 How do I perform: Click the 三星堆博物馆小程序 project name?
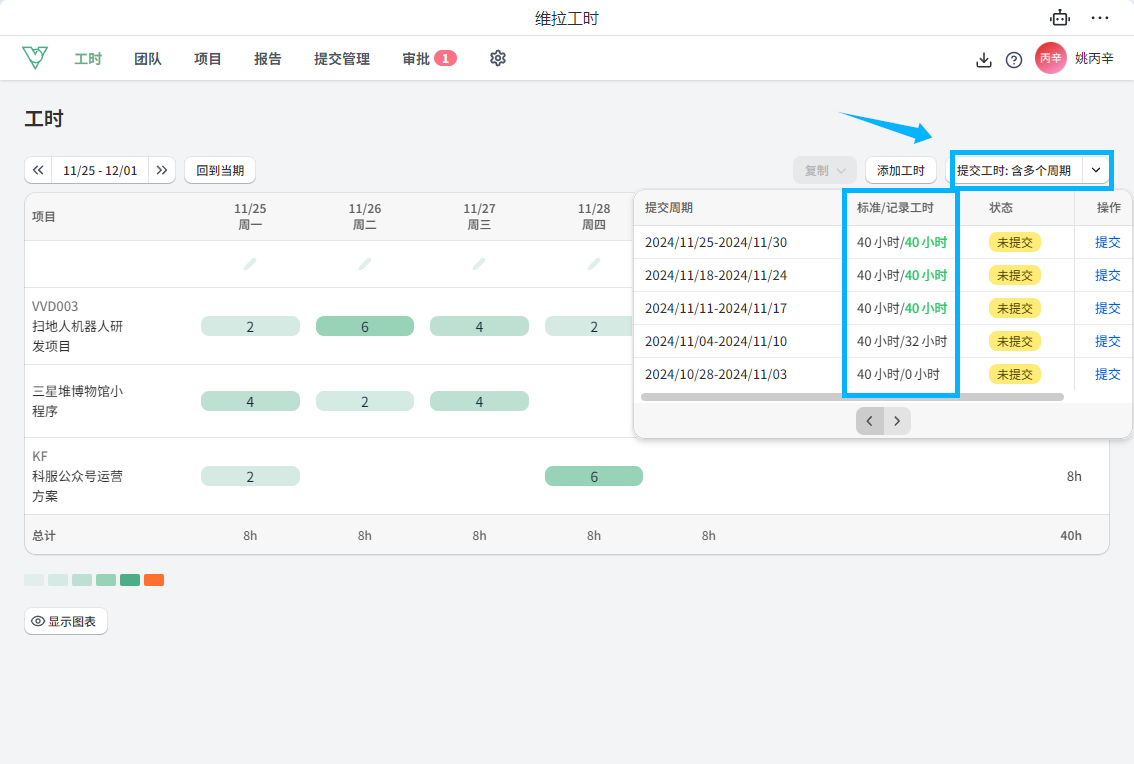pos(77,401)
